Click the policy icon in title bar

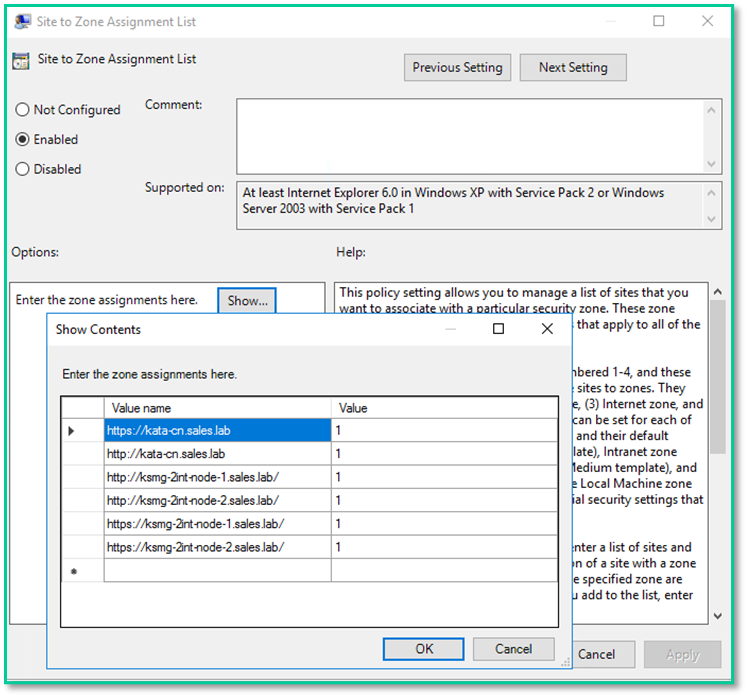pyautogui.click(x=23, y=21)
